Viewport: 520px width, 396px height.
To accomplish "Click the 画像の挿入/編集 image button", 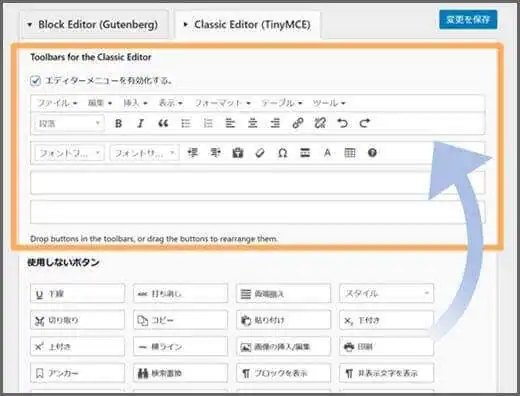I will (283, 346).
